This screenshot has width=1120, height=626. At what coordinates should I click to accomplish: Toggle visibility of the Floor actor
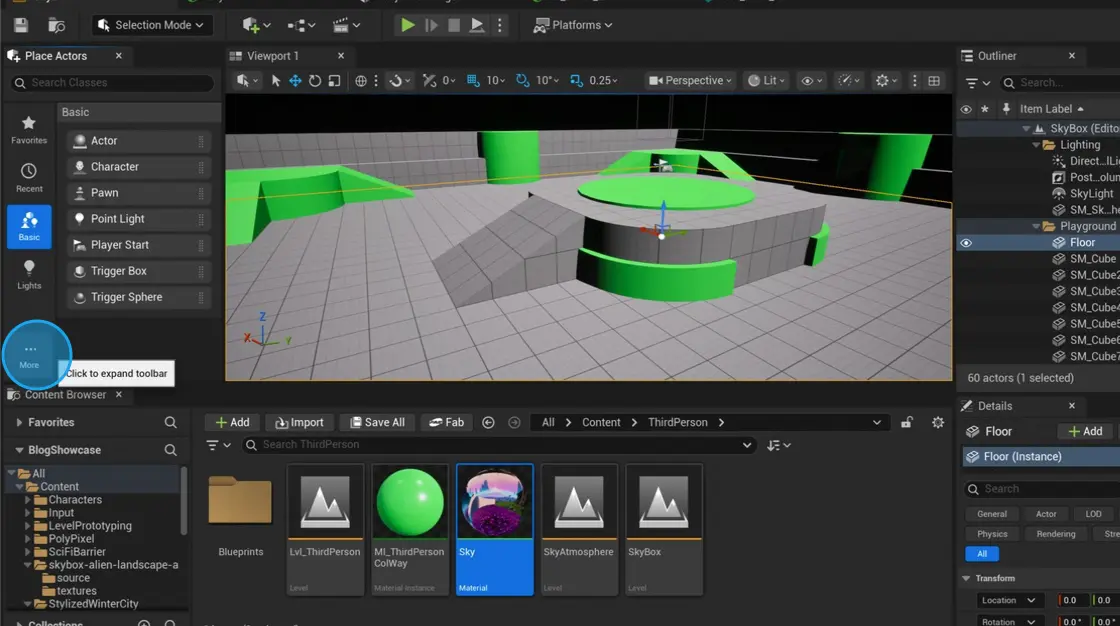(966, 243)
